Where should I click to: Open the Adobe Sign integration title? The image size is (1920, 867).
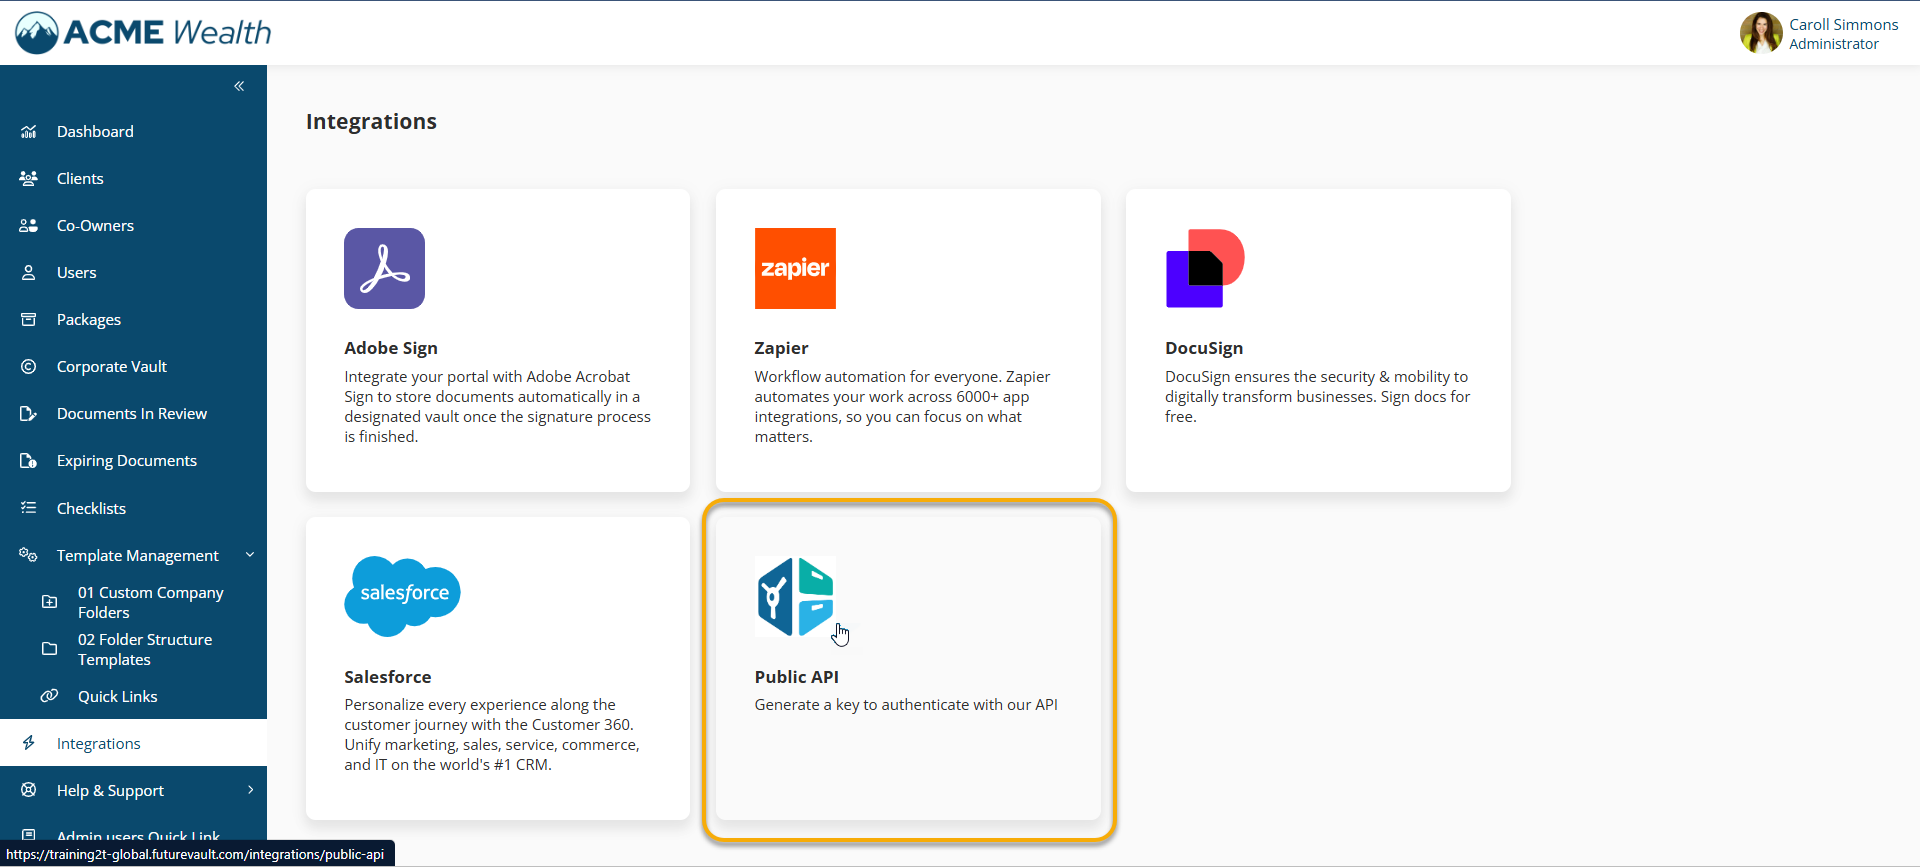(391, 348)
